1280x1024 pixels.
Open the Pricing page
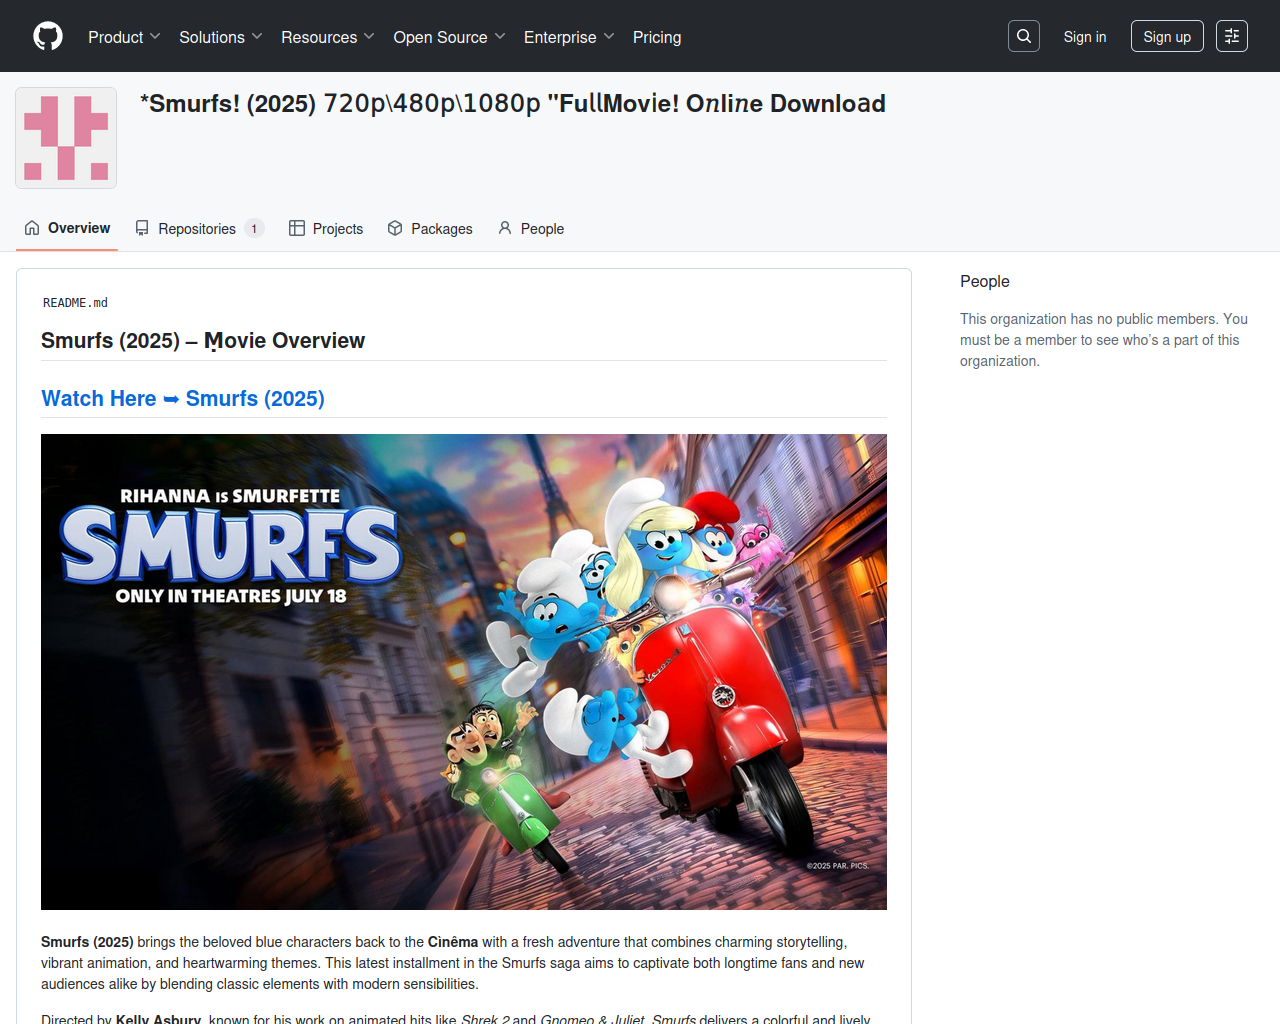pos(657,37)
